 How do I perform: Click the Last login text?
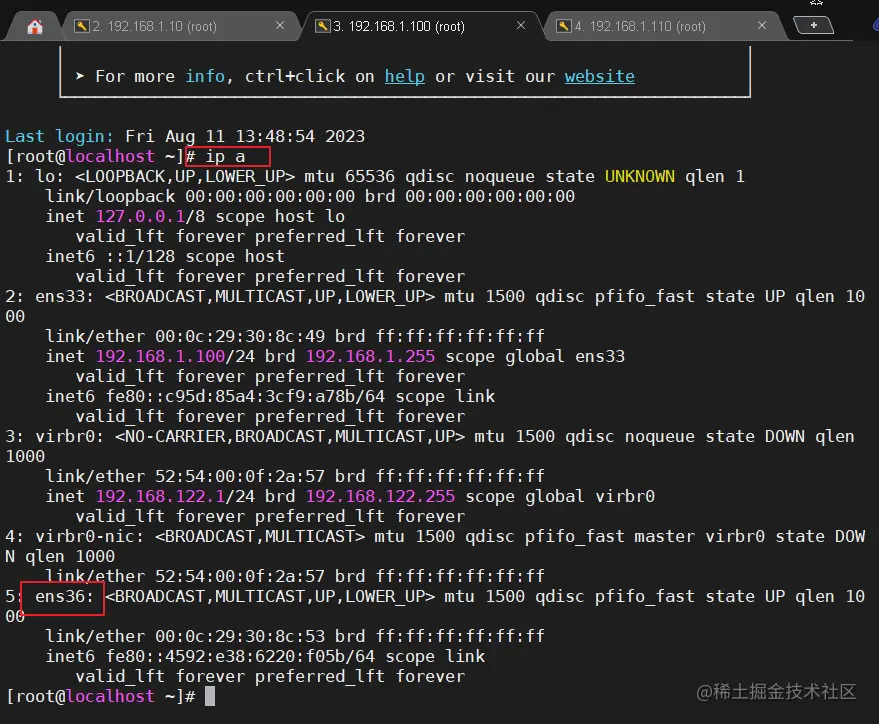(59, 136)
